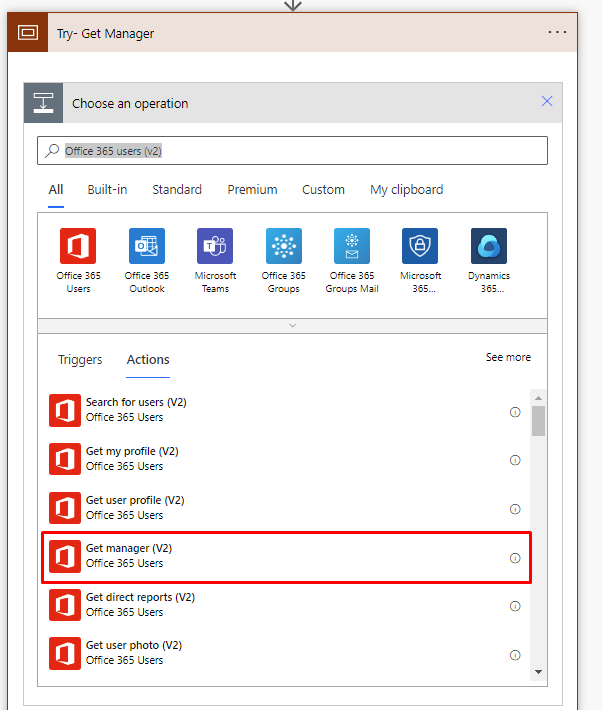Close the Choose an operation panel
Screen dimensions: 602x710
coord(547,101)
